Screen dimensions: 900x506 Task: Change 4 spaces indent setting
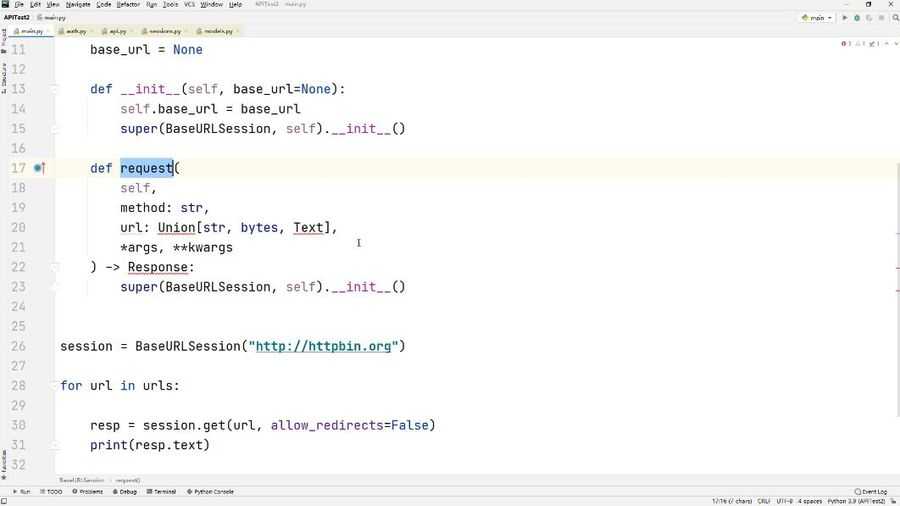click(810, 501)
